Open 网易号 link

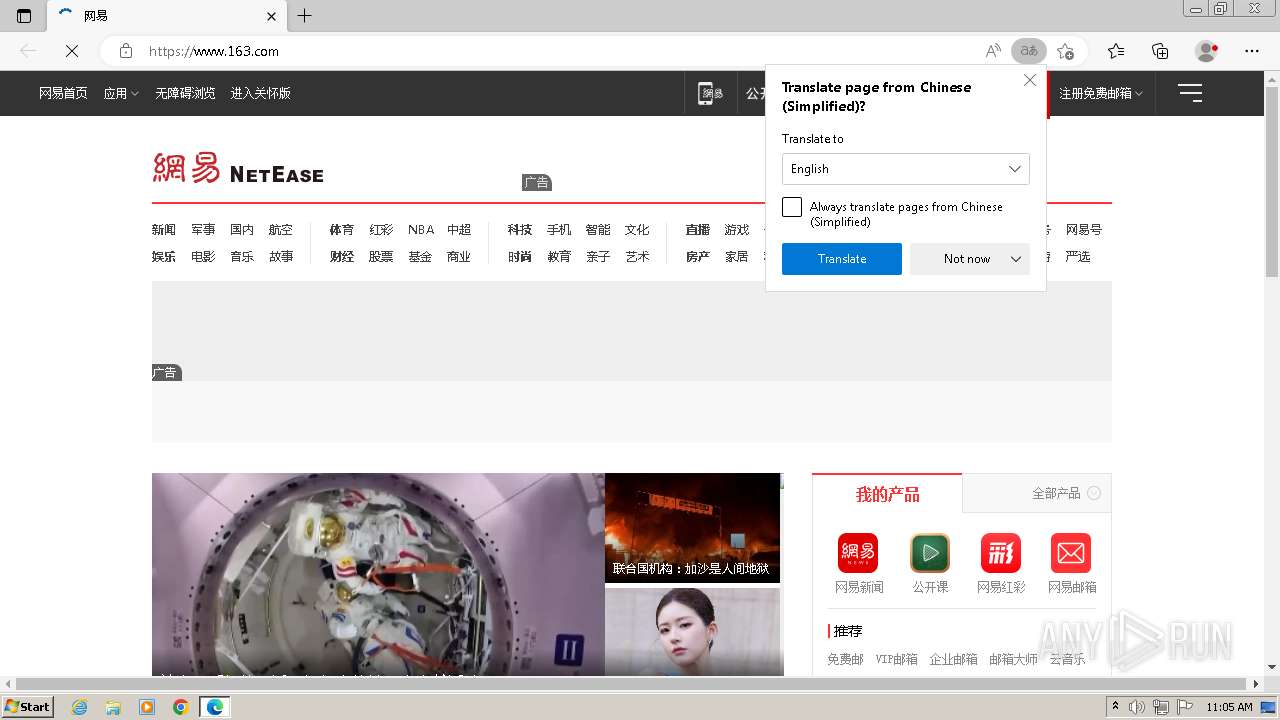1084,230
